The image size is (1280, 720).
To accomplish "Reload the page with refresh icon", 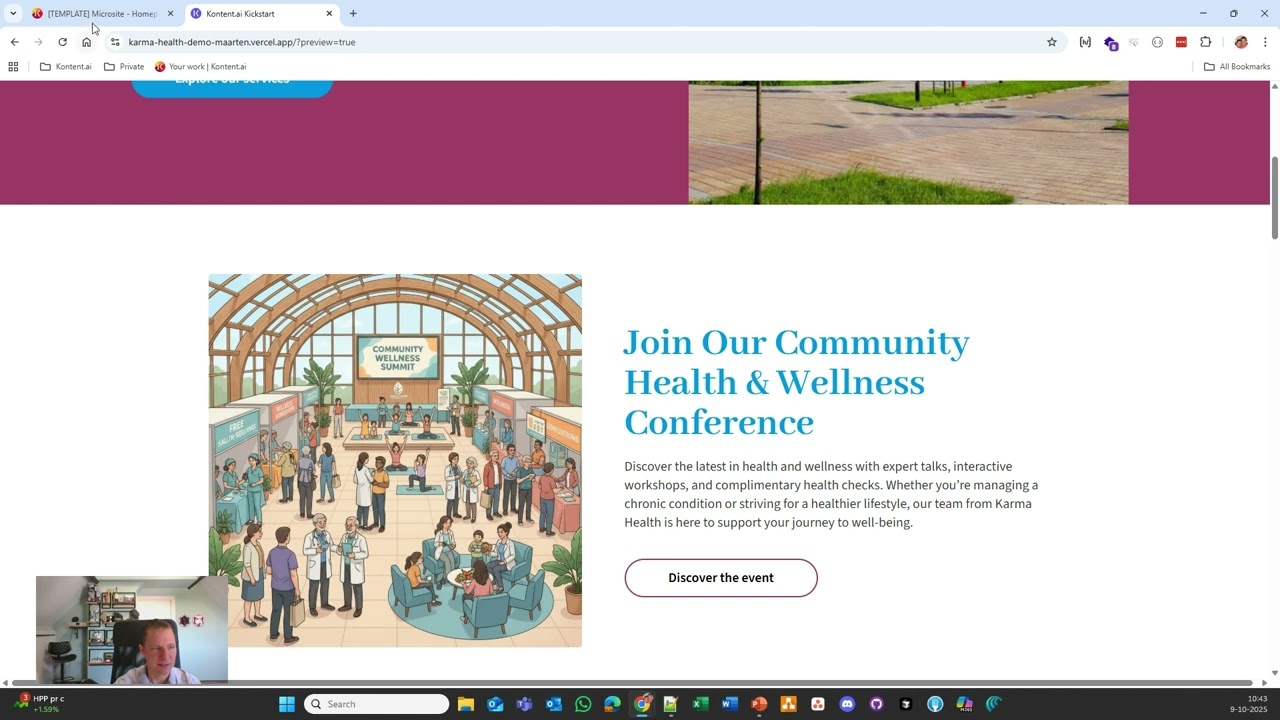I will pos(62,42).
